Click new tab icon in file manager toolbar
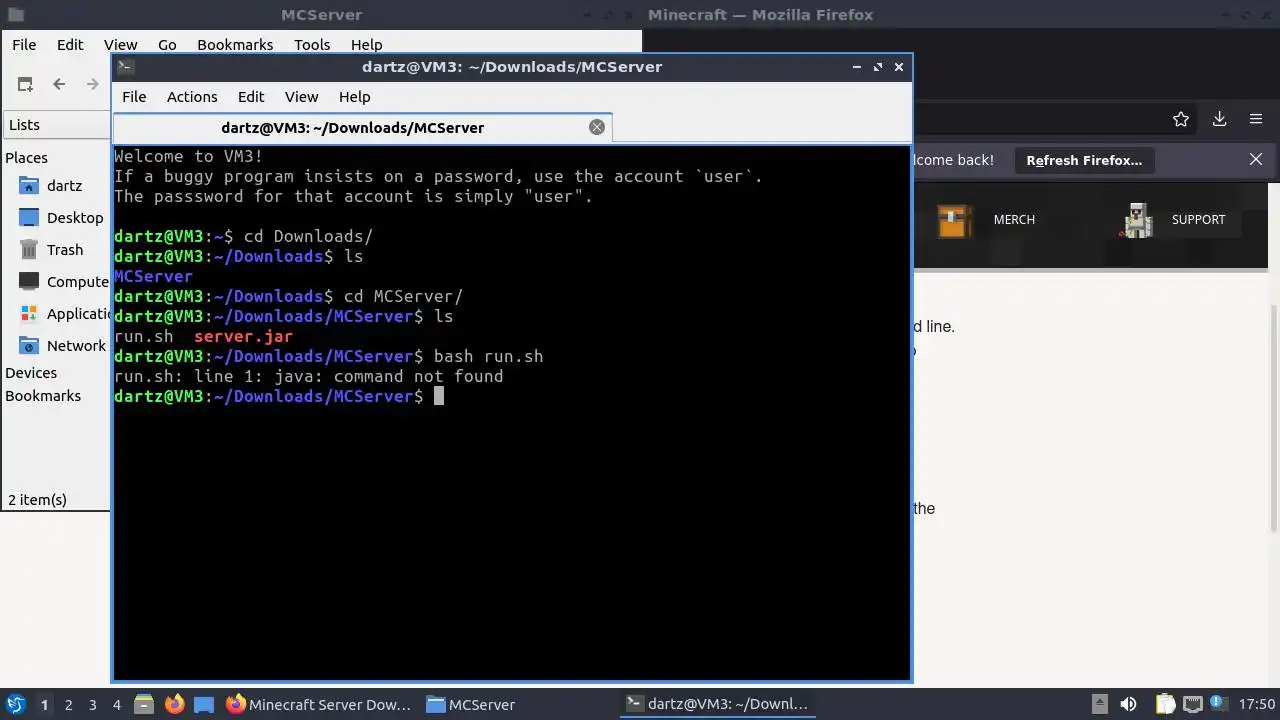Screen dimensions: 1280x720 (x=25, y=85)
